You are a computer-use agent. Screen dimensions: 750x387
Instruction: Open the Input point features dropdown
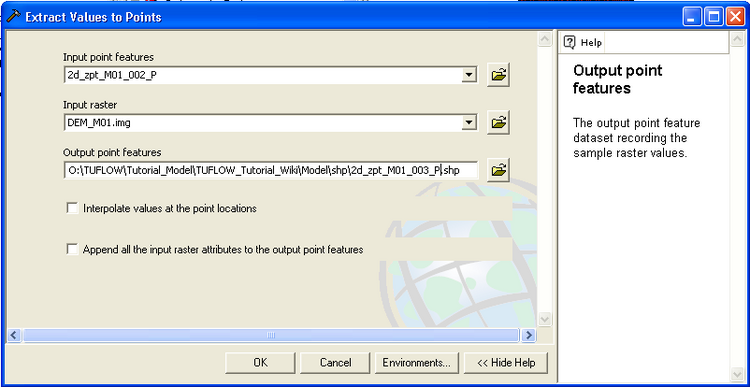470,75
